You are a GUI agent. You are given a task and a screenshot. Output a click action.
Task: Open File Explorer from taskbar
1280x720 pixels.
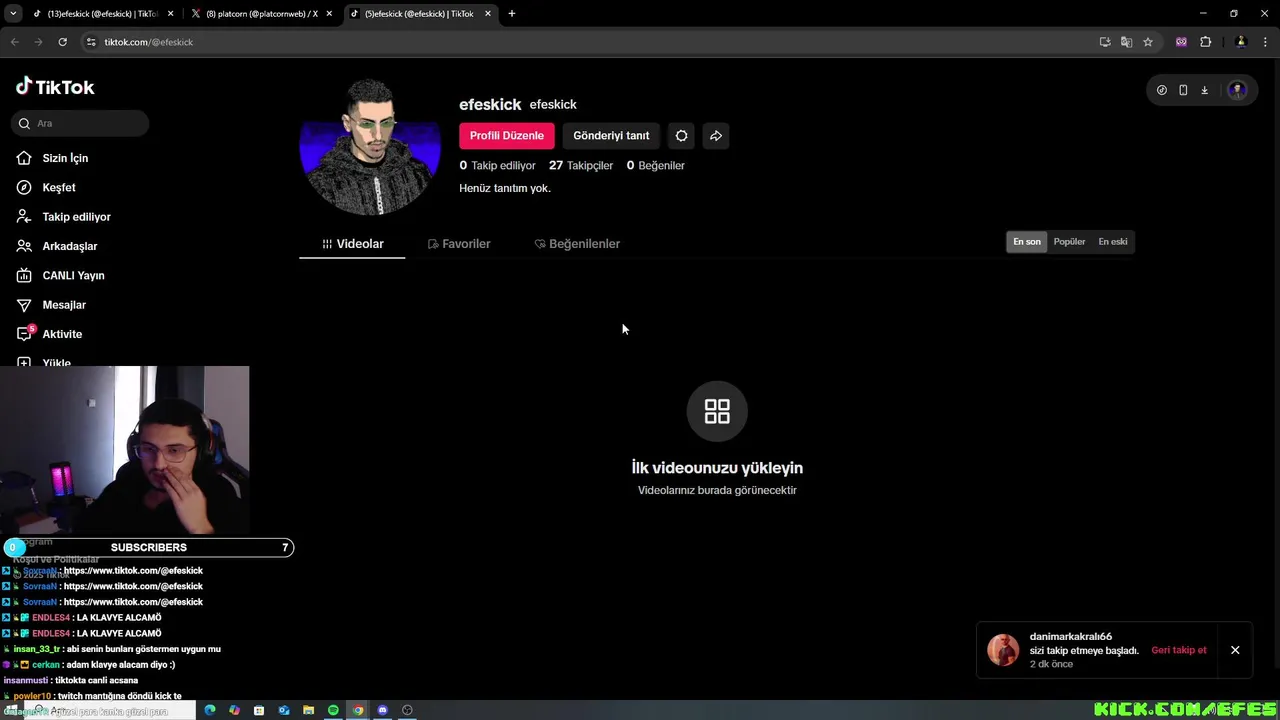[x=308, y=710]
